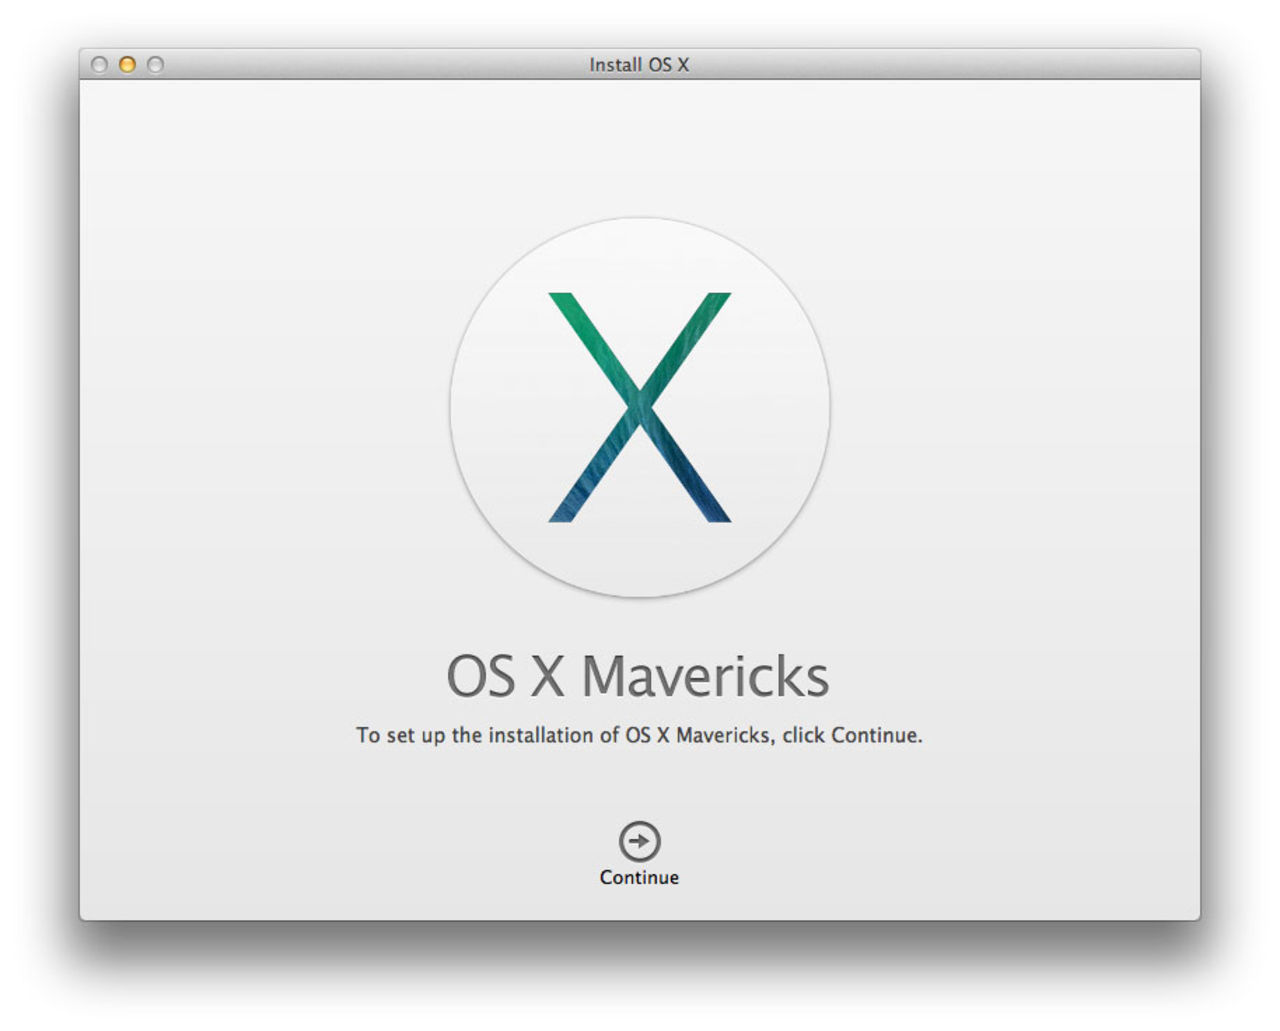The image size is (1280, 1031).
Task: Click the leftmost traffic light control
Action: (98, 65)
